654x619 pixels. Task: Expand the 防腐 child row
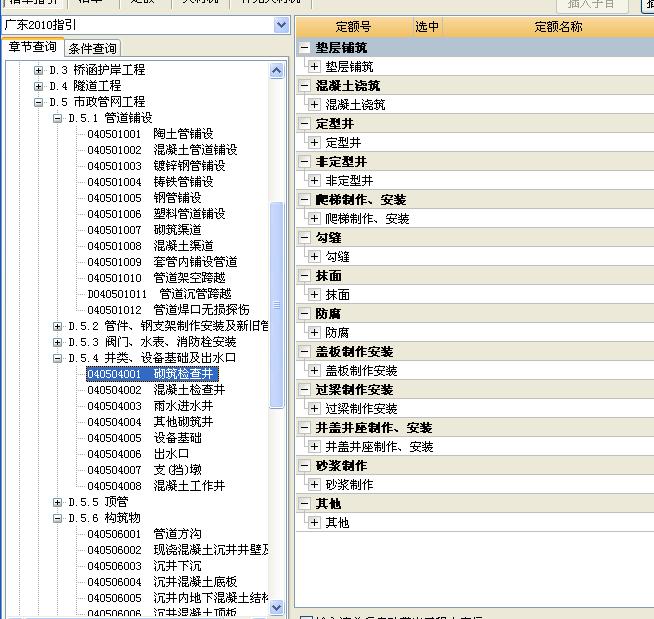[314, 332]
